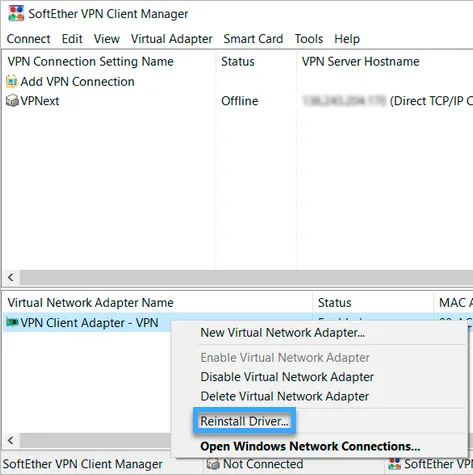The image size is (473, 475).
Task: Click the SoftEther VPN Client Manager title icon
Action: [16, 13]
